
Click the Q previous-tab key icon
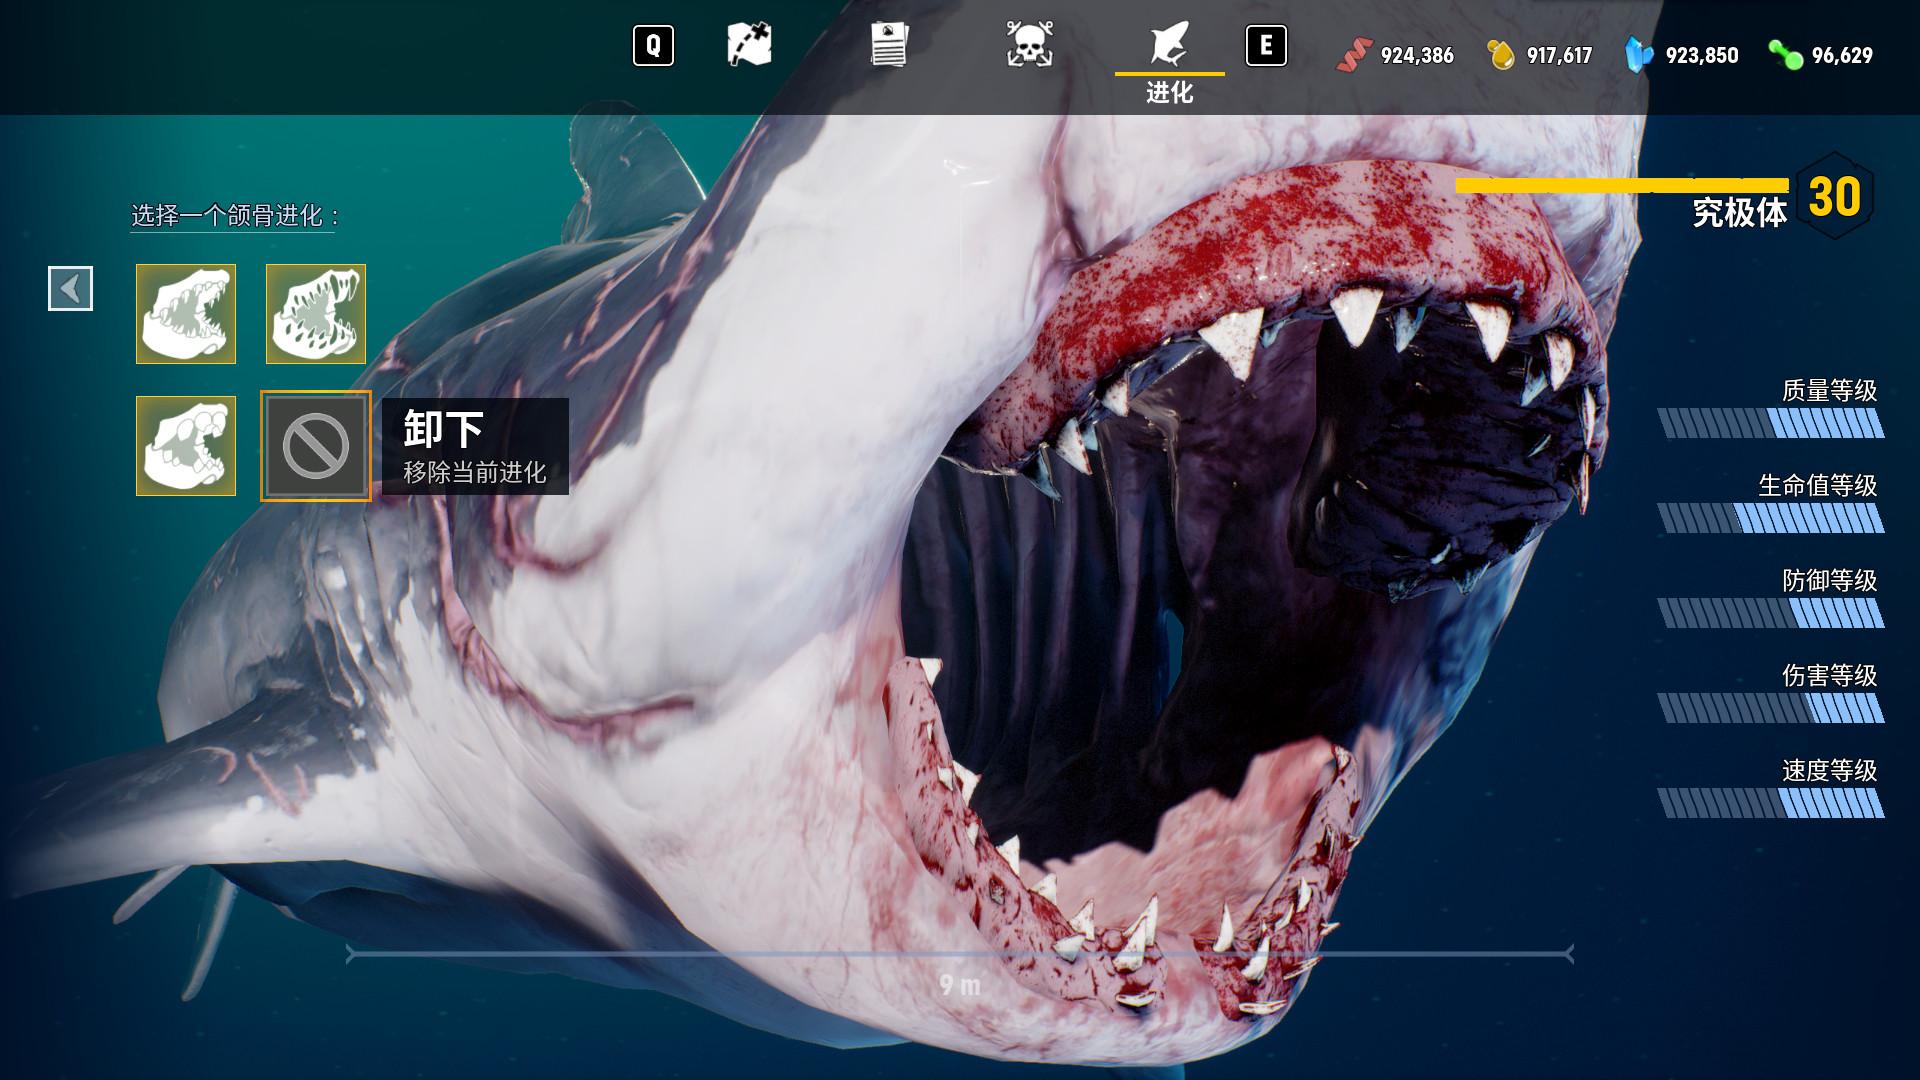pyautogui.click(x=653, y=46)
